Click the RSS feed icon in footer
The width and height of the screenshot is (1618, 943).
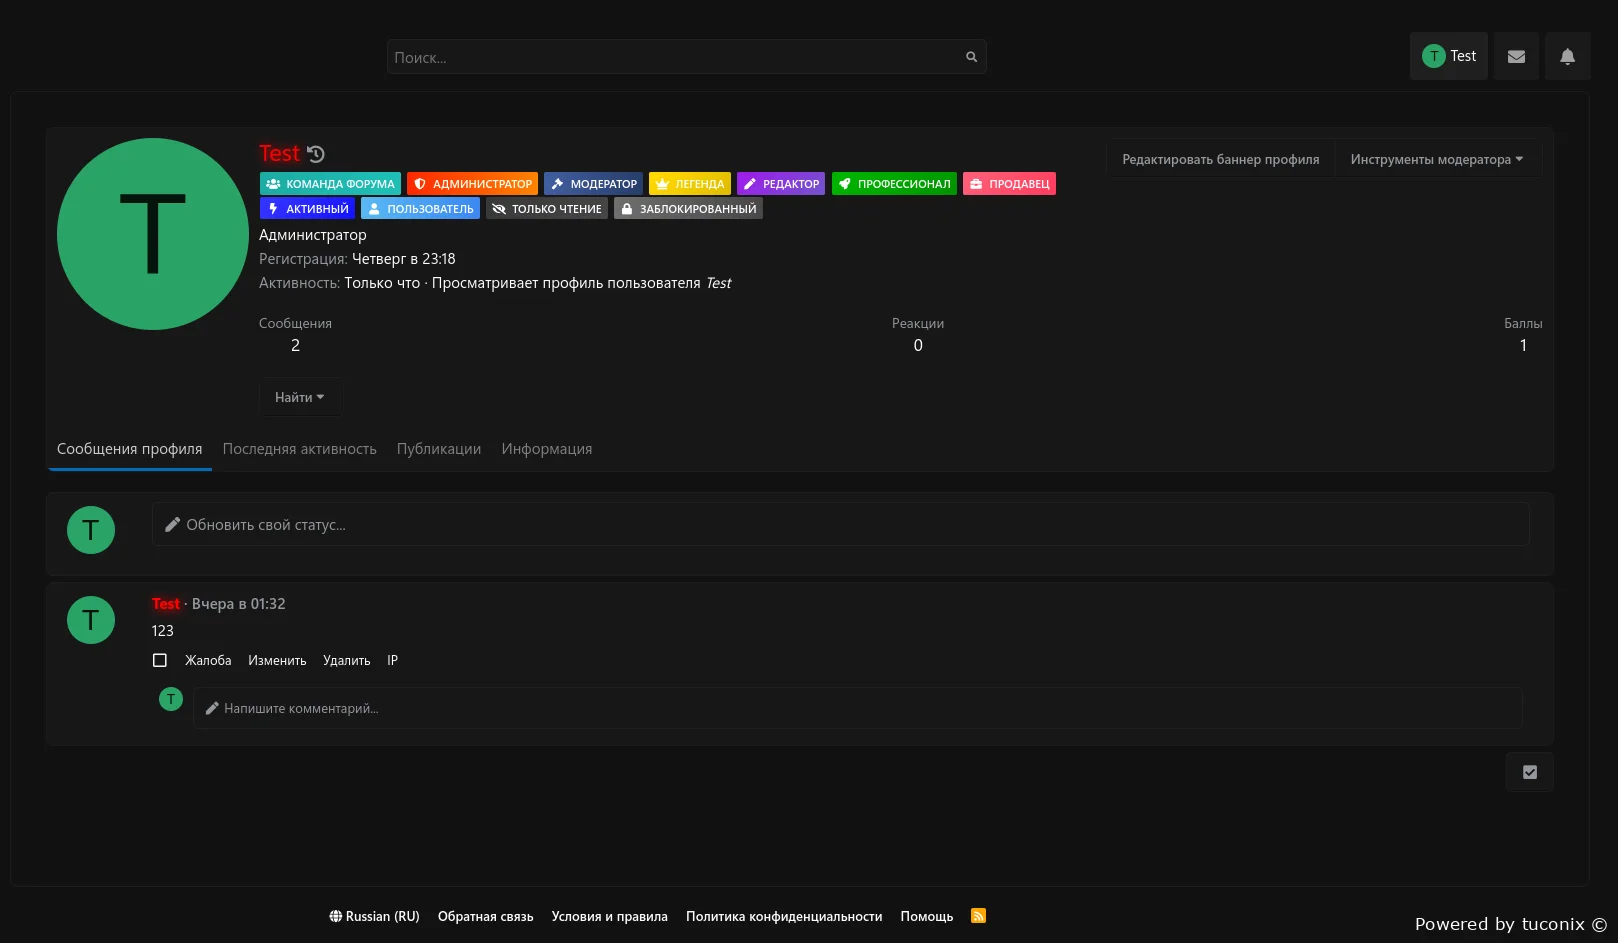point(978,916)
